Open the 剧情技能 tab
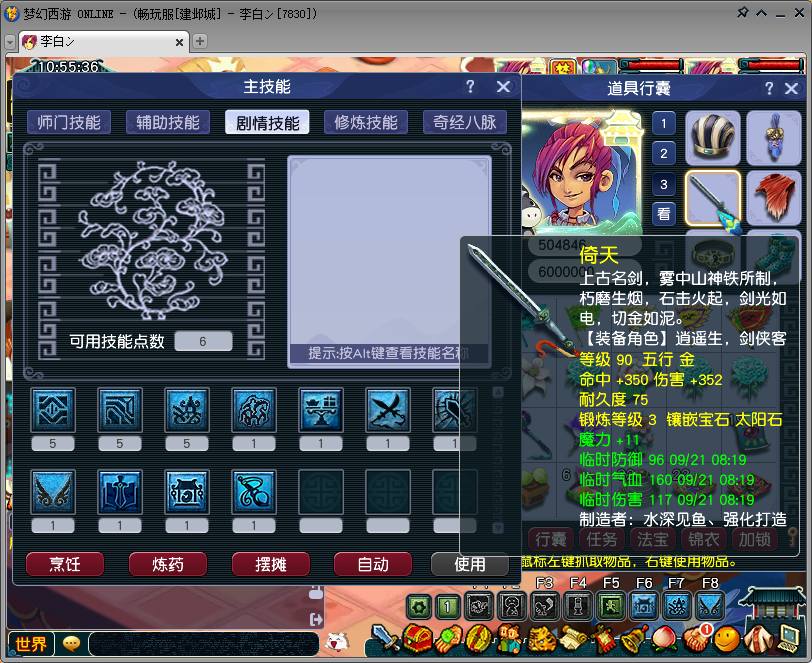This screenshot has height=663, width=812. coord(267,122)
